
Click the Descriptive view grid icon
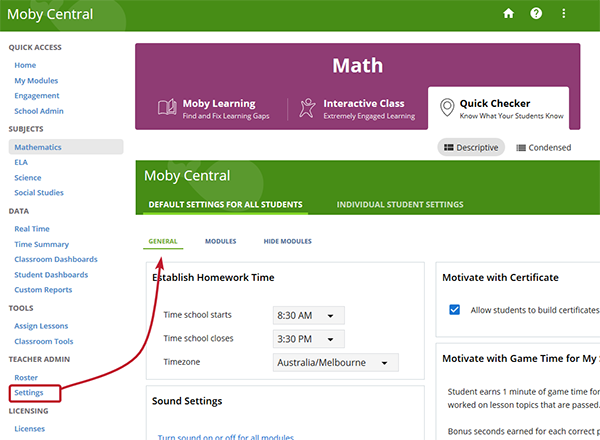click(x=448, y=148)
